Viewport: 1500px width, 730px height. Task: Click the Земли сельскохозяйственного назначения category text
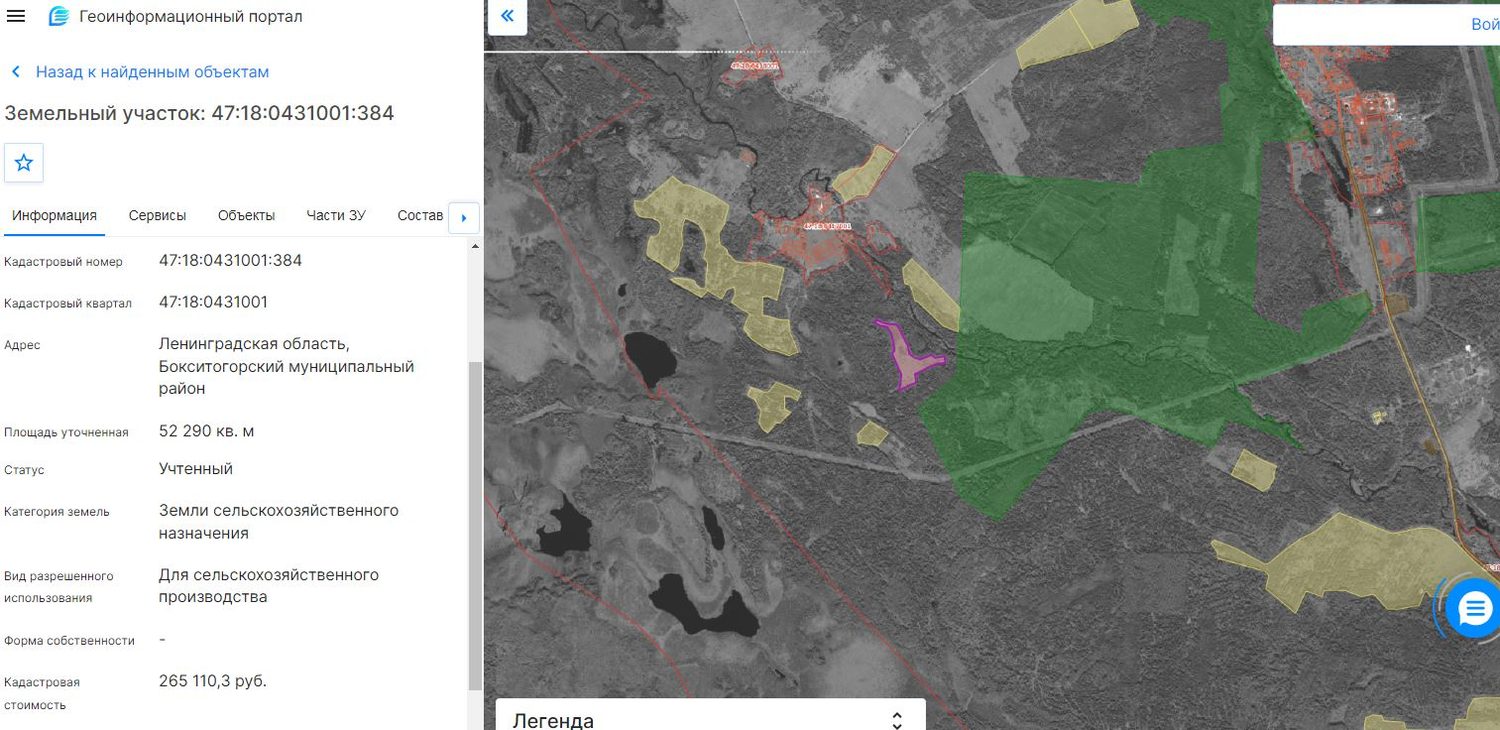[x=279, y=522]
